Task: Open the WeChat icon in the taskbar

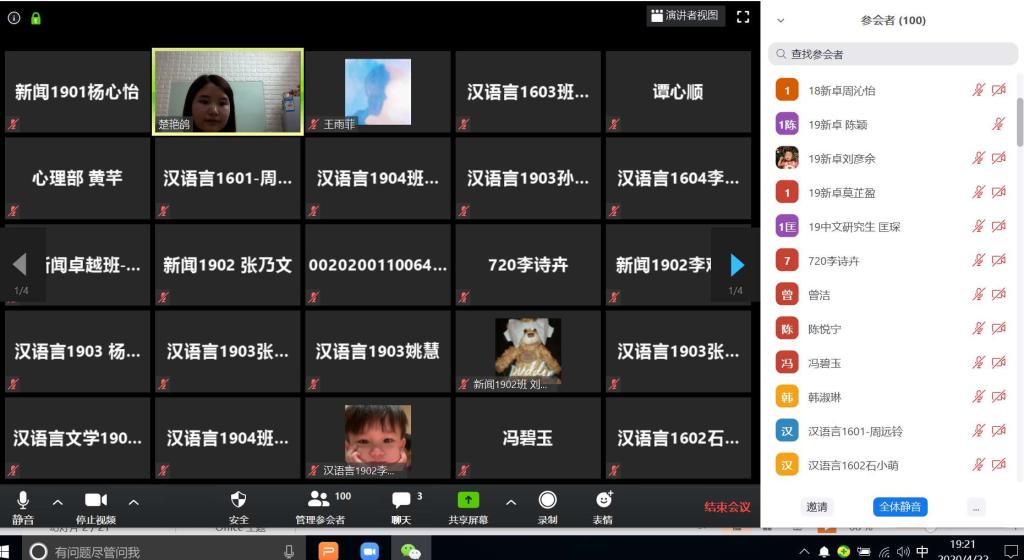Action: [x=410, y=551]
